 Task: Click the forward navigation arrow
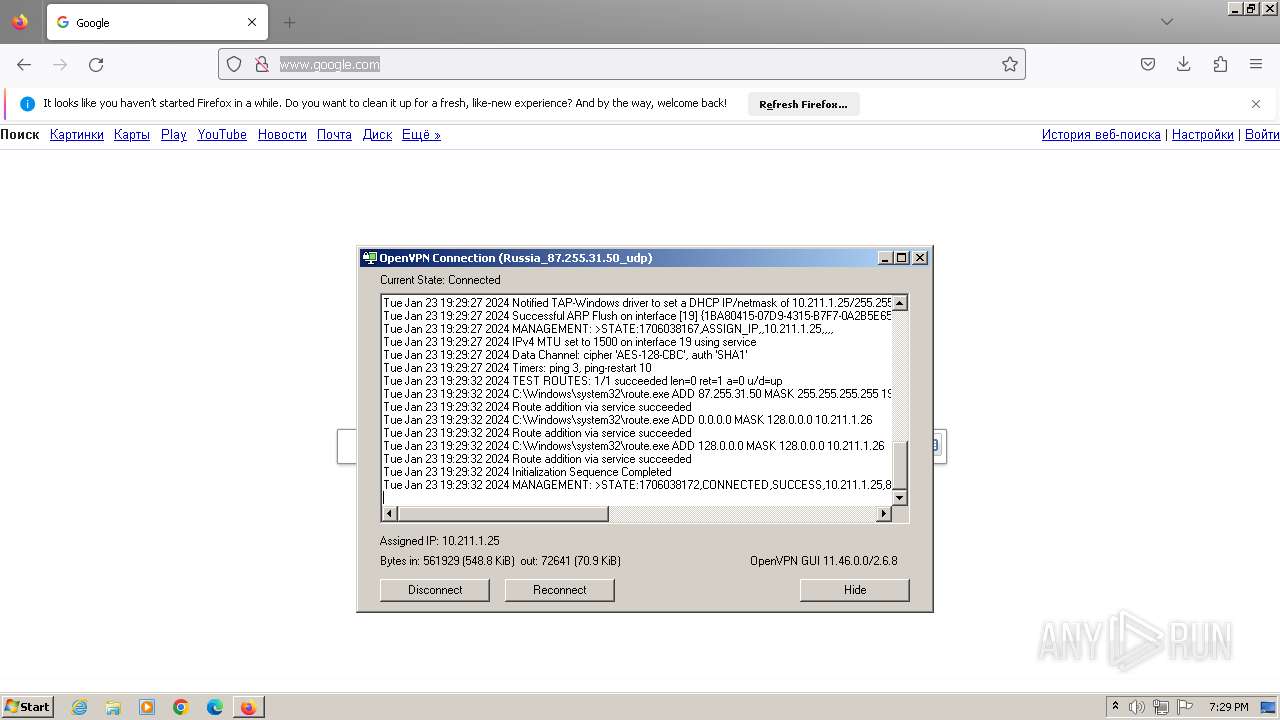point(60,64)
